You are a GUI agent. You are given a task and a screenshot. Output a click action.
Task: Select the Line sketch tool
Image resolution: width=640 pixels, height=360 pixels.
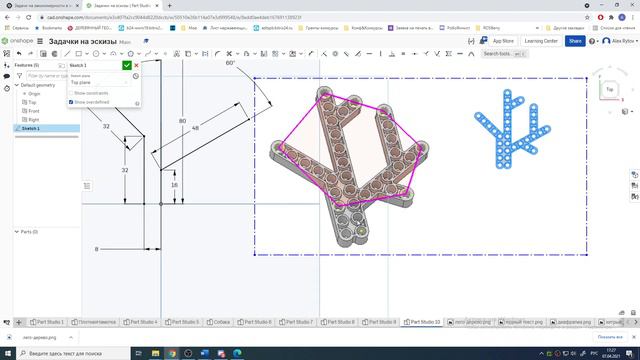(x=67, y=53)
